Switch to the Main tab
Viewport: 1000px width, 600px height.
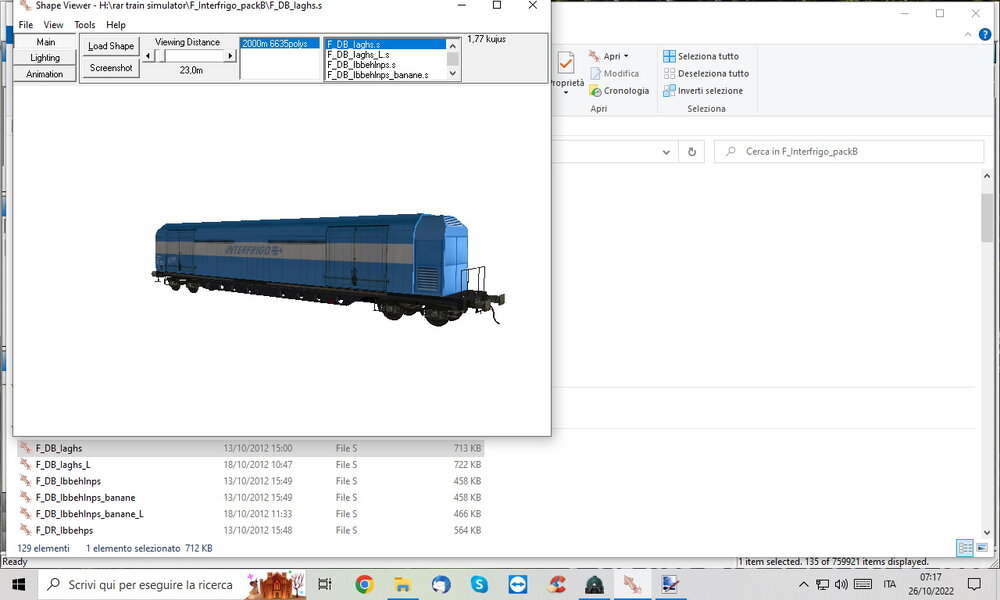click(x=45, y=41)
